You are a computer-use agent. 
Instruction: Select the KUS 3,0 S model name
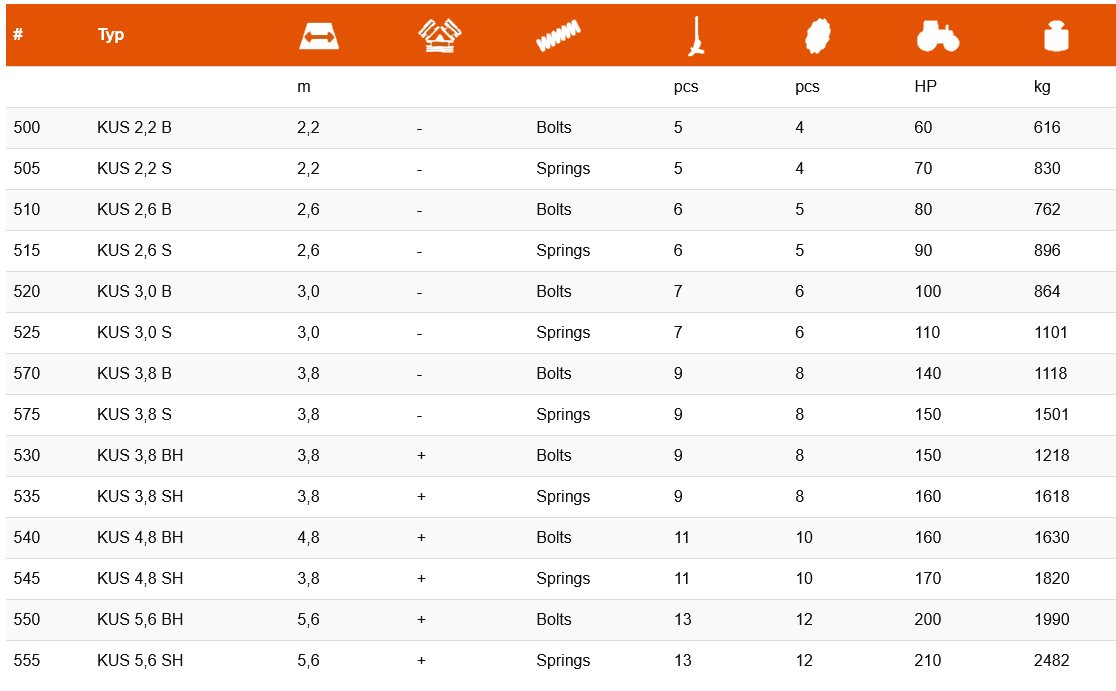coord(134,332)
